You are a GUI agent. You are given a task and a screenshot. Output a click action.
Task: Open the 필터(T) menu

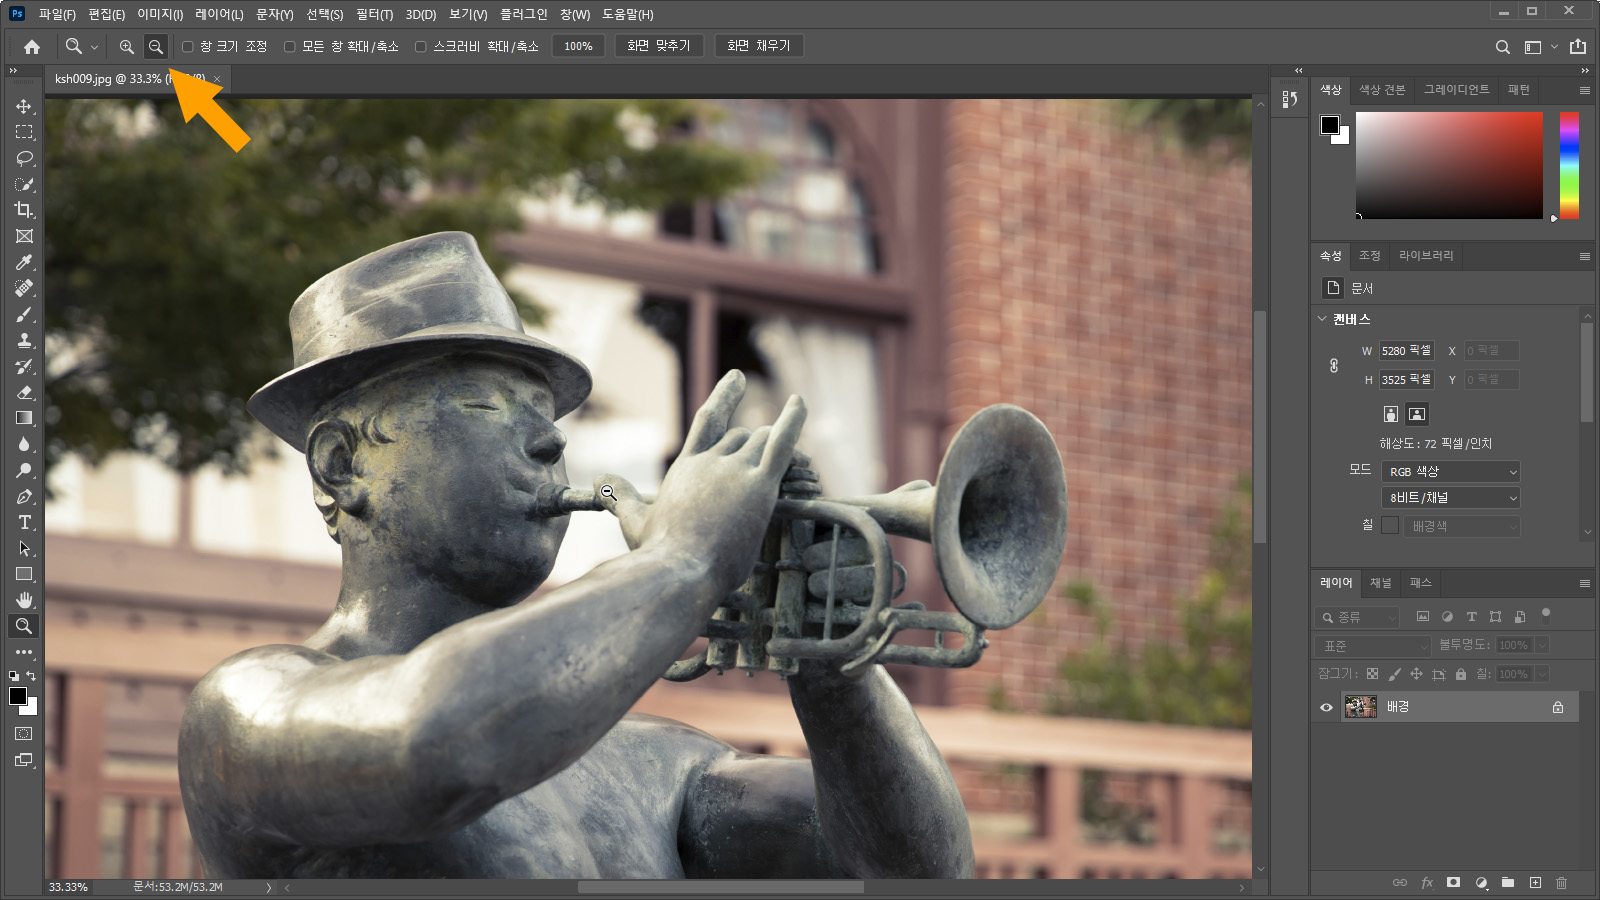[x=374, y=14]
